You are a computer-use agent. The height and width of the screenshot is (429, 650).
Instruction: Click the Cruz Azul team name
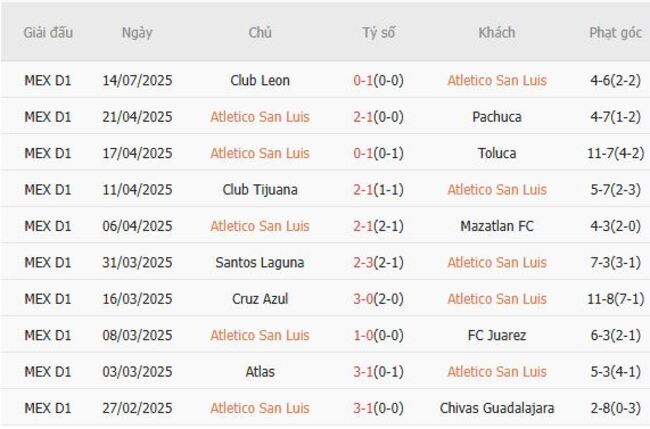click(260, 299)
